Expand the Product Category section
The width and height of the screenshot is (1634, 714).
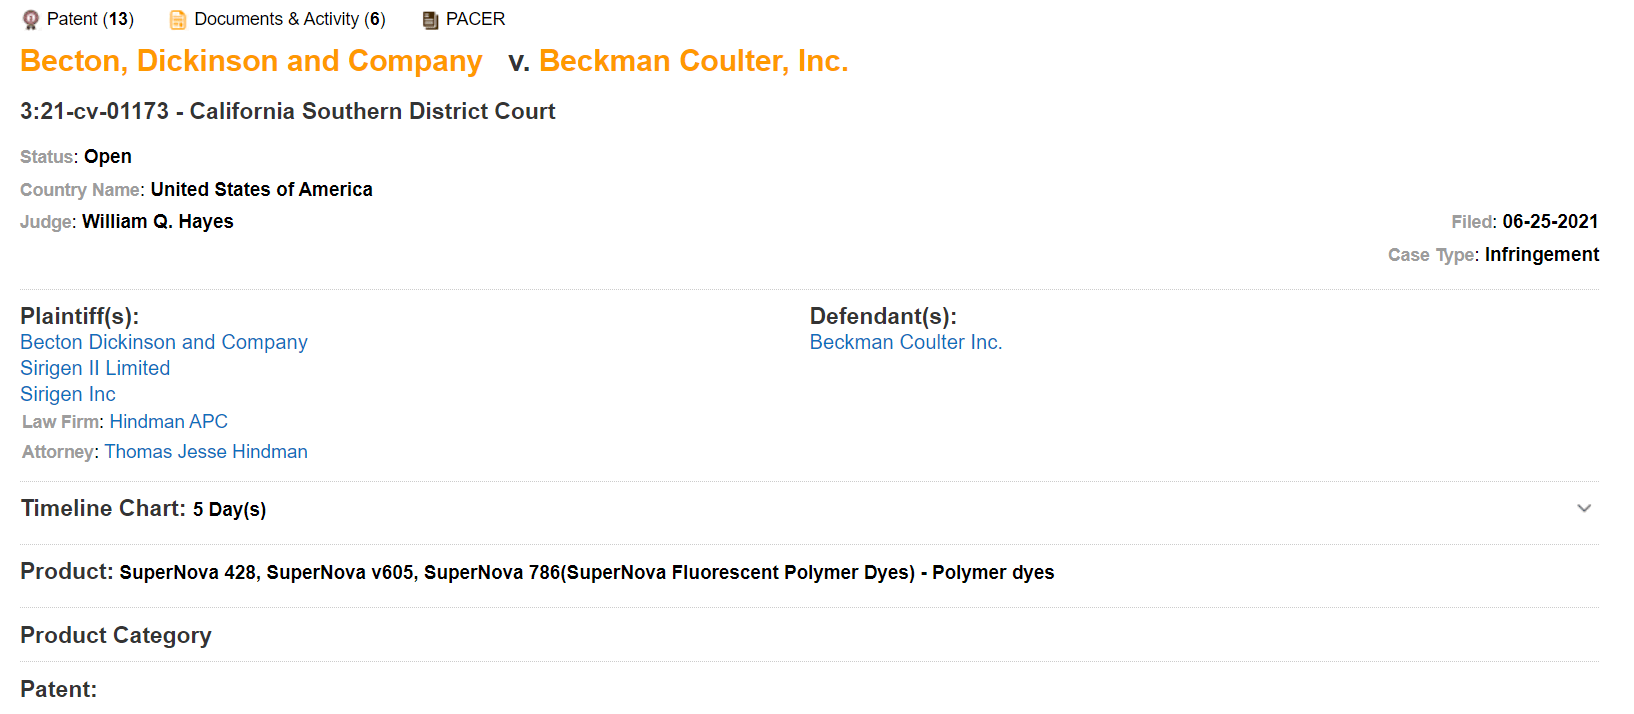tap(116, 635)
